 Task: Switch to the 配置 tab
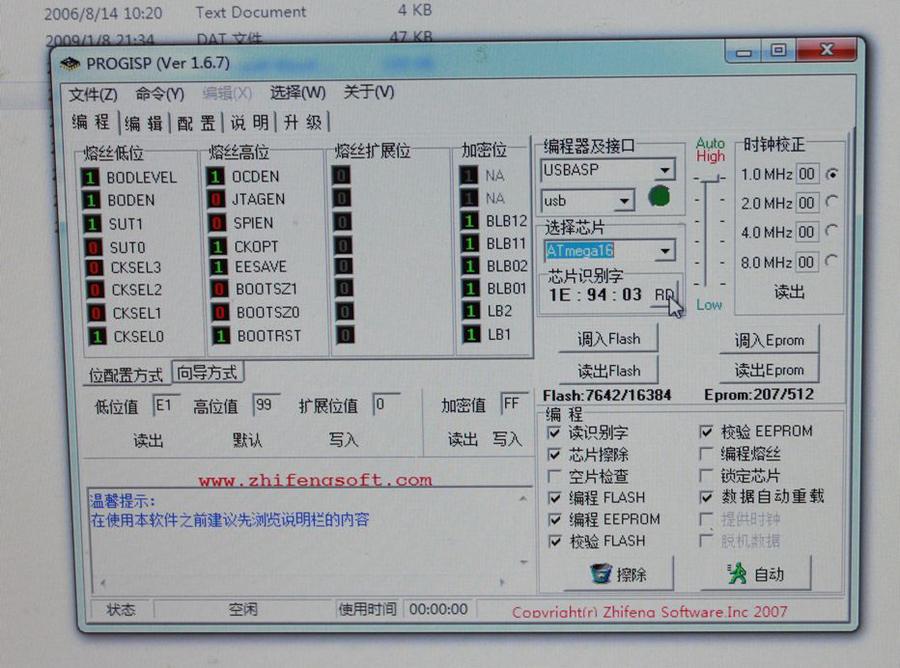[x=197, y=122]
